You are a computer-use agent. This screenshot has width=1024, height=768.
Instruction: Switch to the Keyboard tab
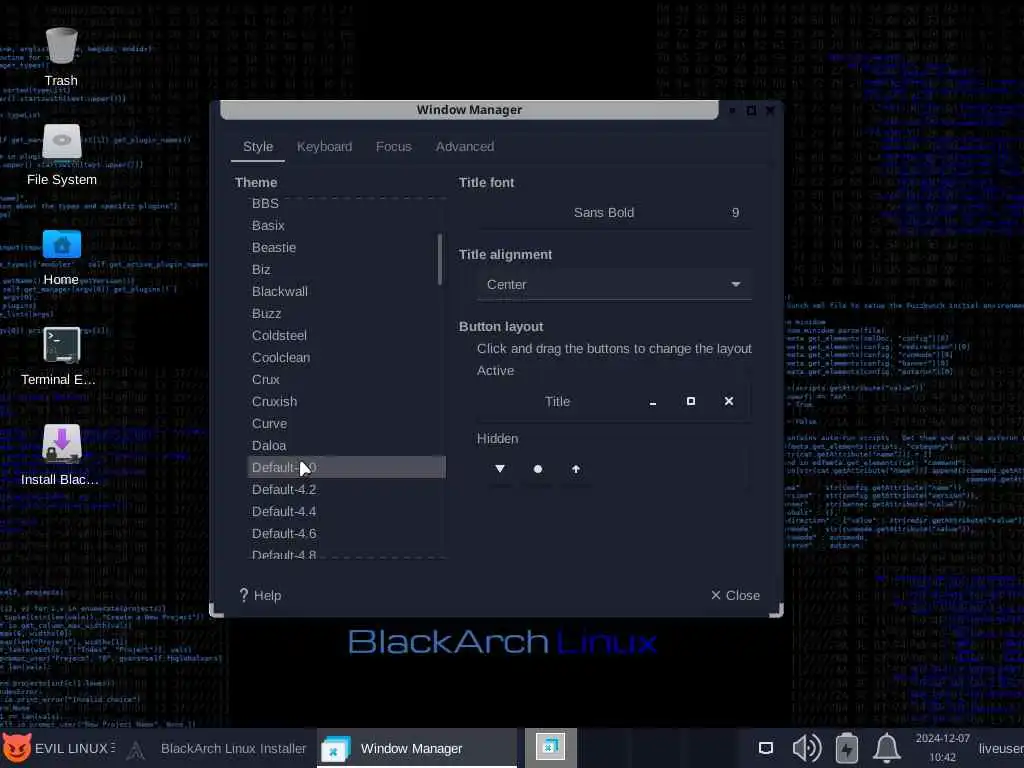tap(324, 147)
